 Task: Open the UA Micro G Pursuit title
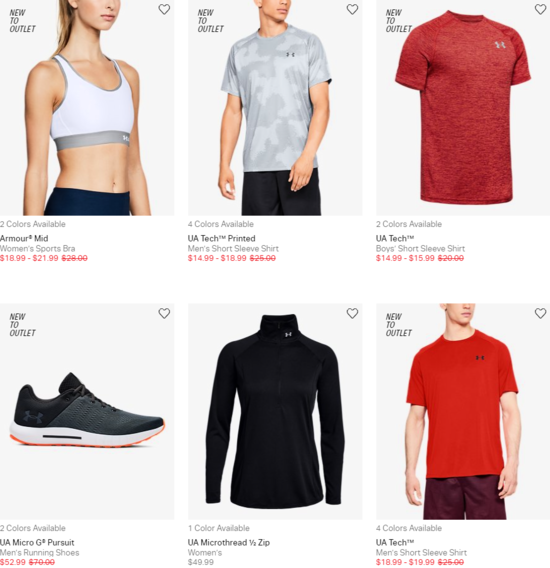37,542
